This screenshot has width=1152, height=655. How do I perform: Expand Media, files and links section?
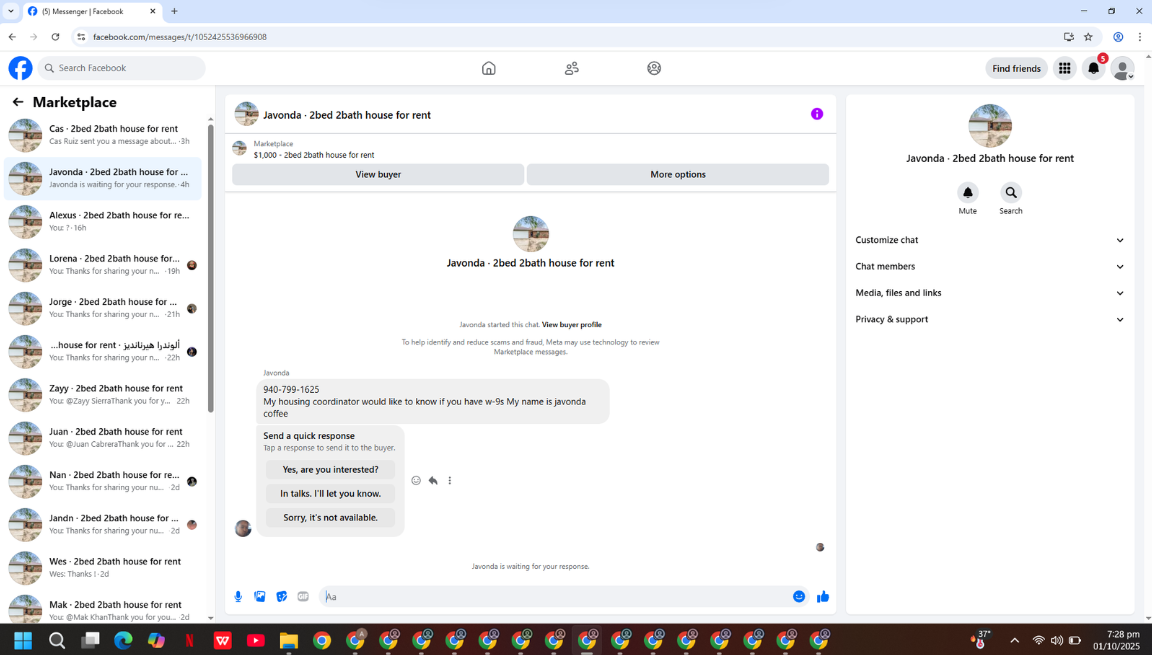990,293
